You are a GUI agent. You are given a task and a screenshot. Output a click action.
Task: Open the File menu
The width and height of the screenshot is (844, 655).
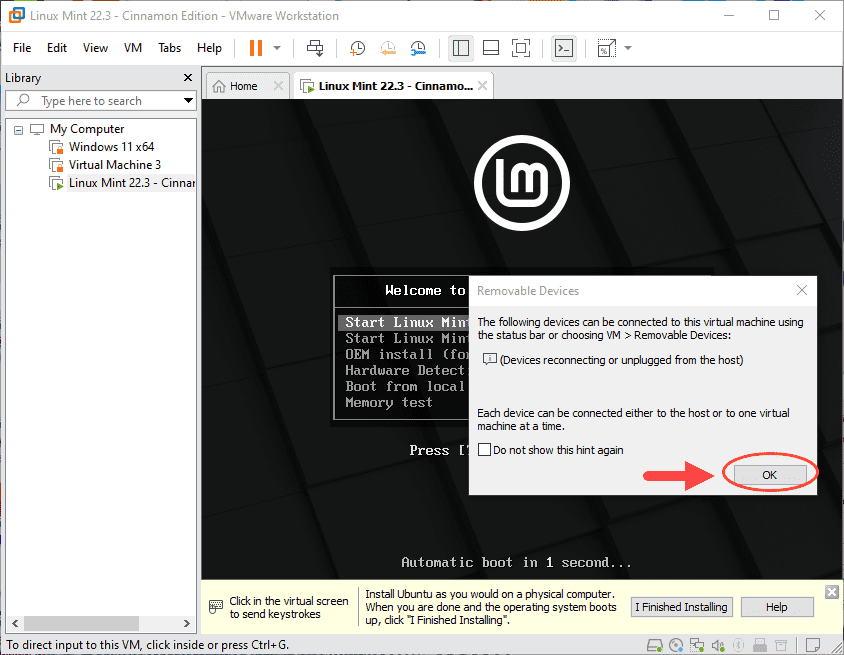pyautogui.click(x=22, y=48)
